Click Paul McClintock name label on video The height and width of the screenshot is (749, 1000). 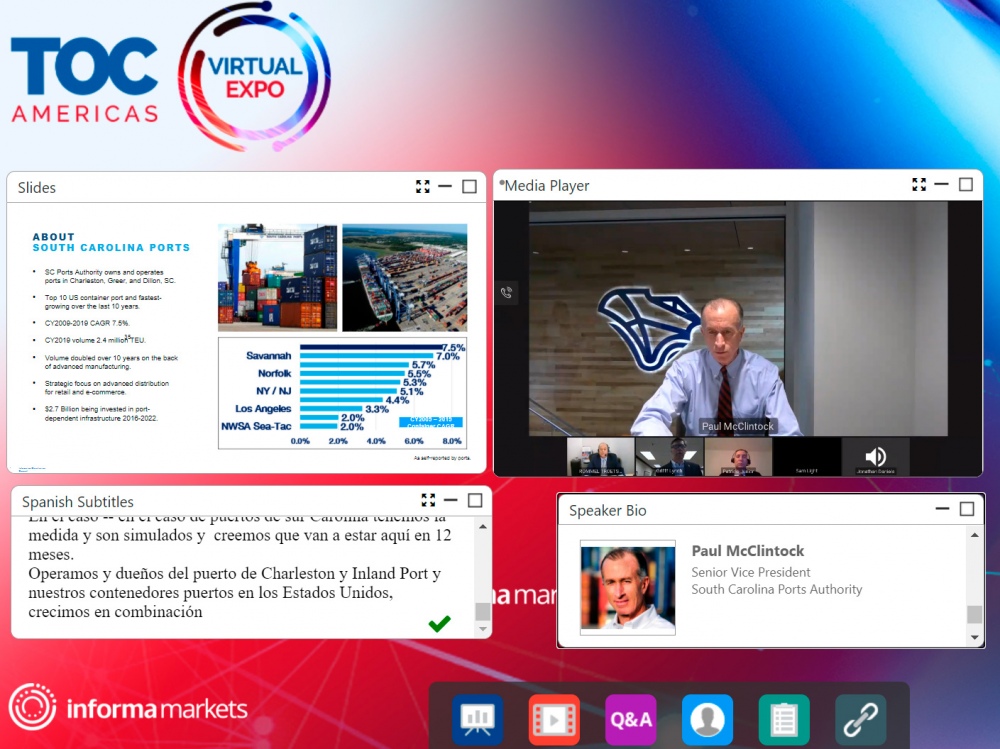point(738,426)
